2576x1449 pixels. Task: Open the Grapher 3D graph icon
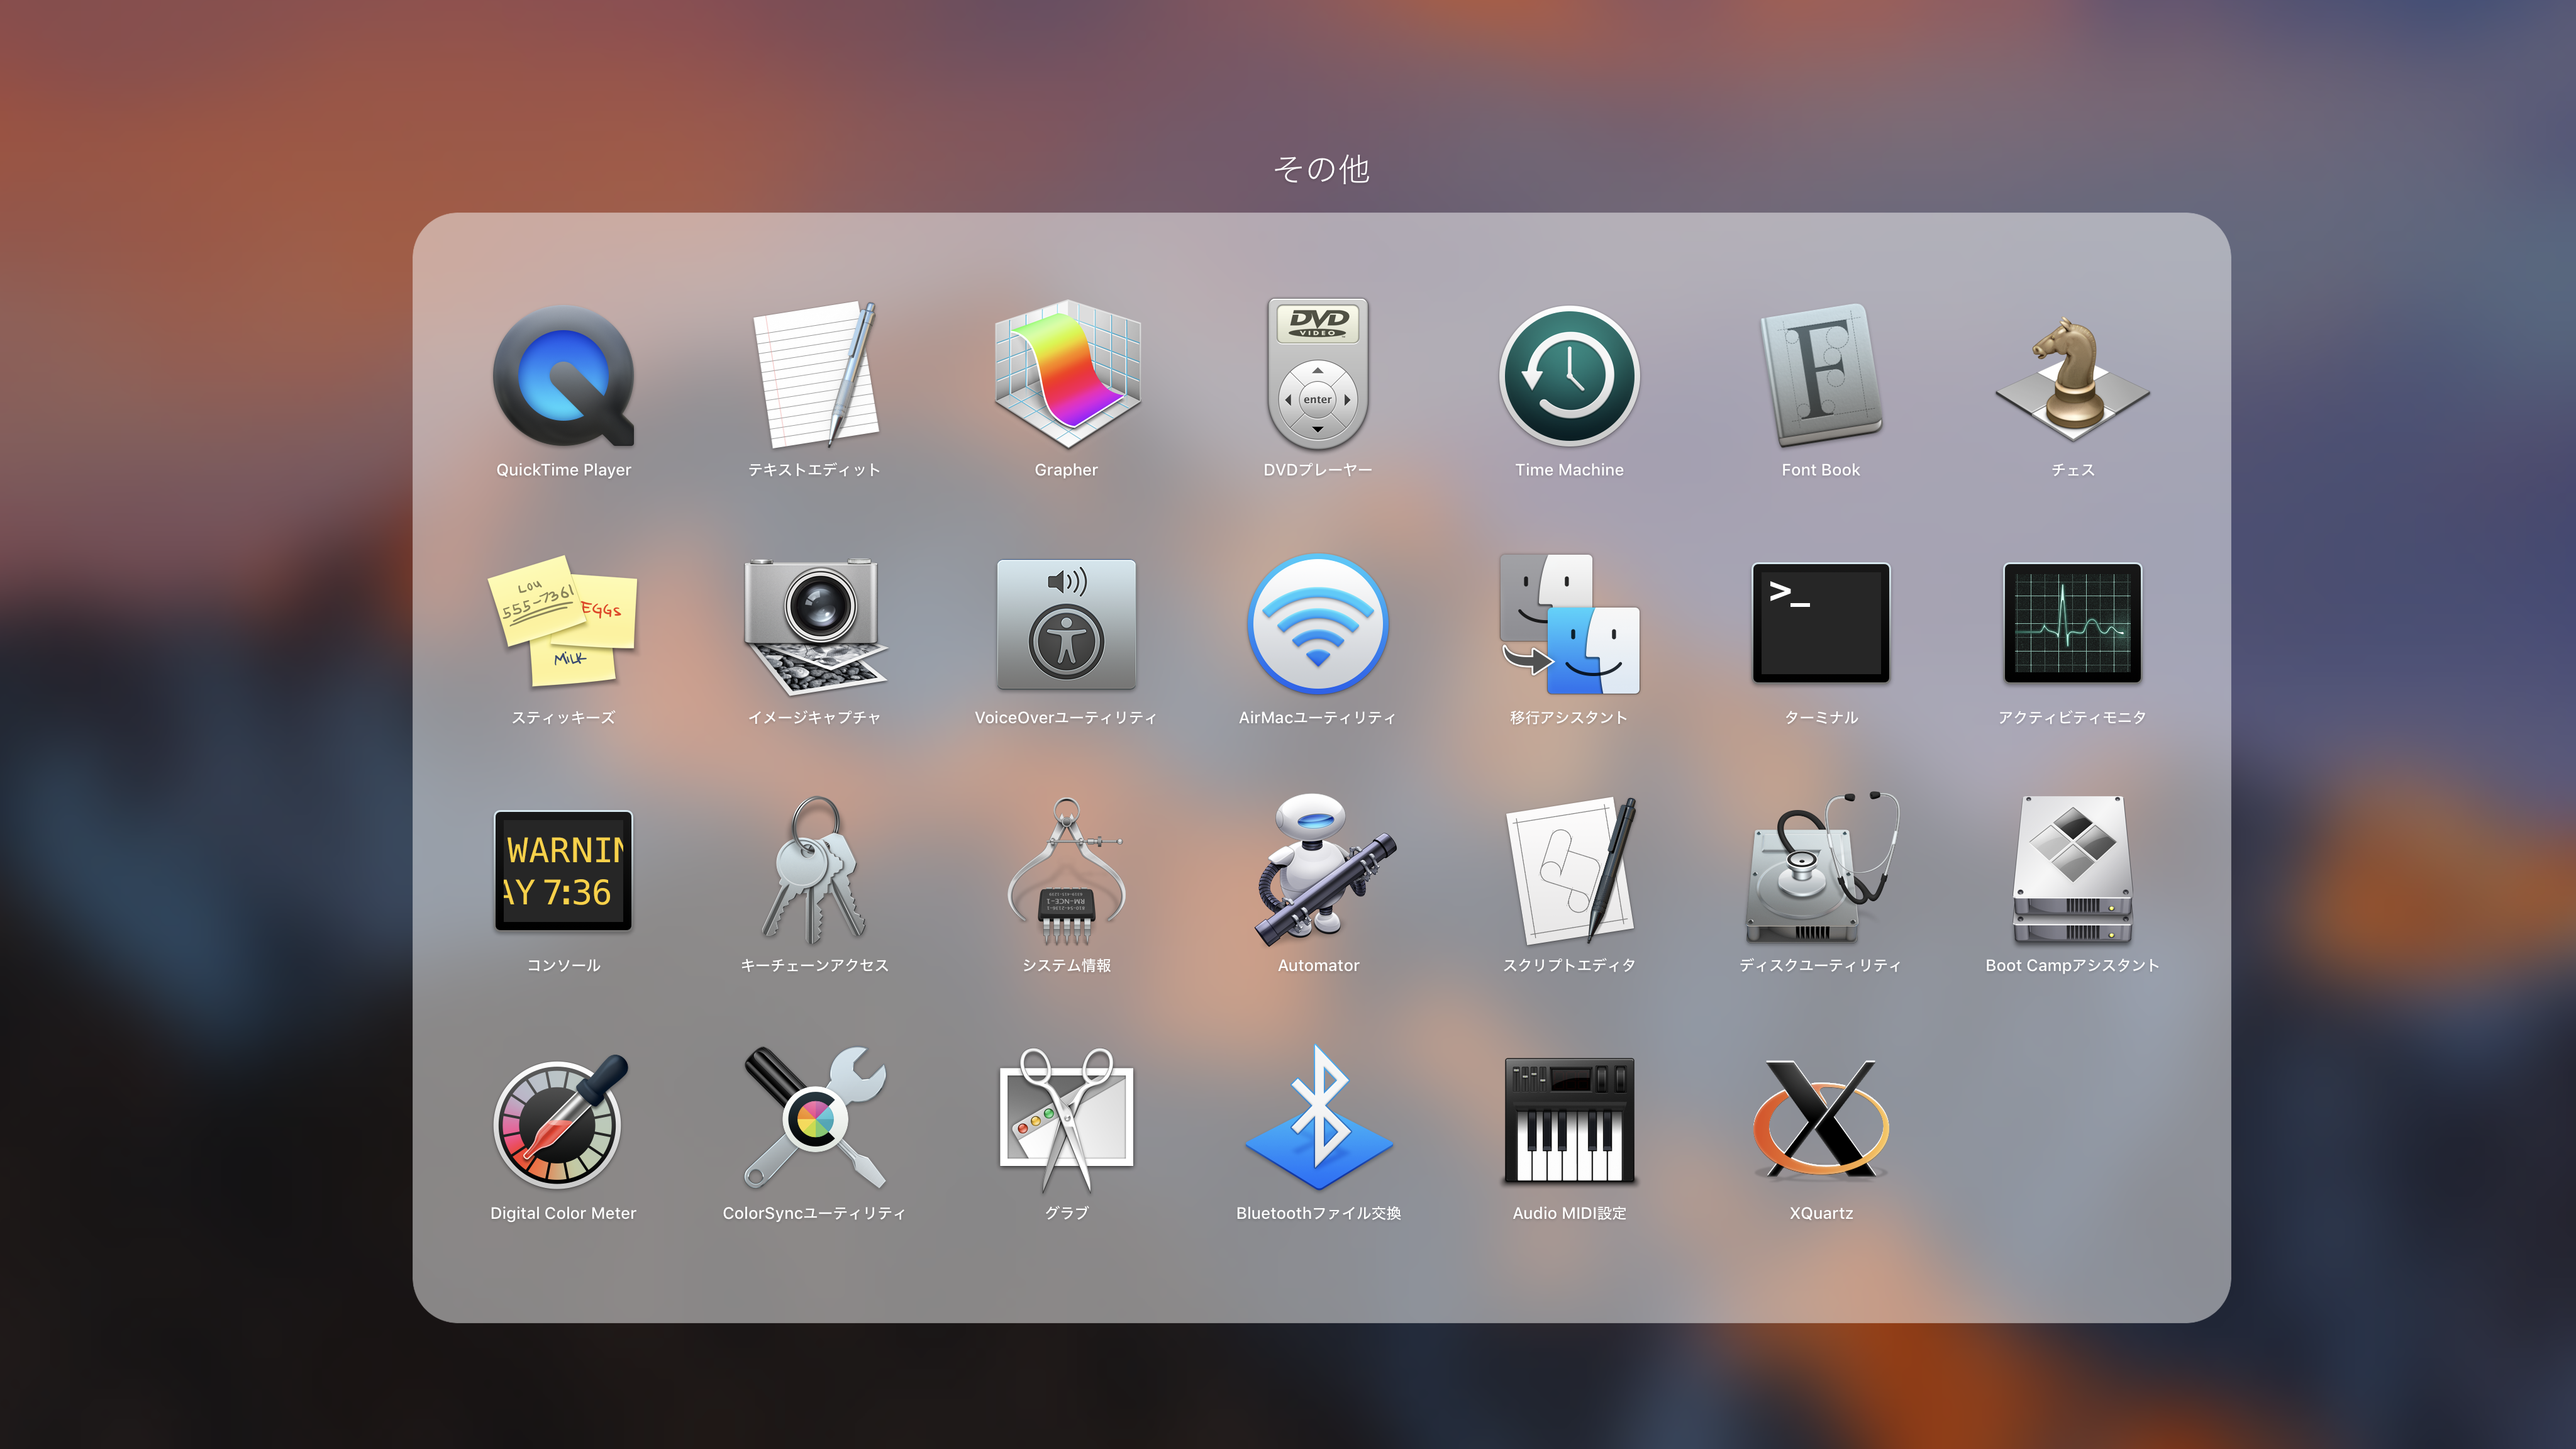(x=1067, y=375)
